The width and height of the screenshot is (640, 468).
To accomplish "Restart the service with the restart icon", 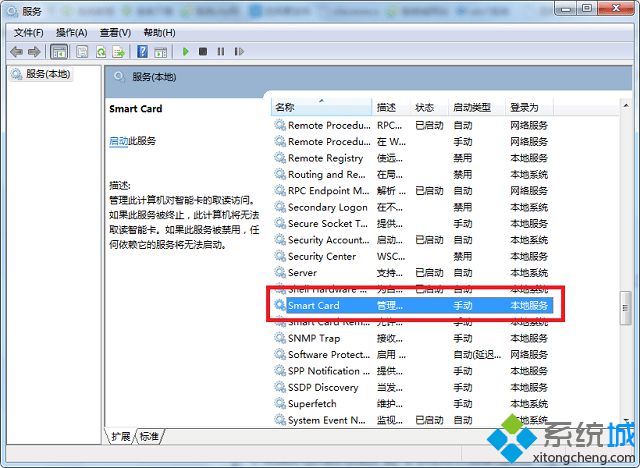I will pyautogui.click(x=239, y=51).
